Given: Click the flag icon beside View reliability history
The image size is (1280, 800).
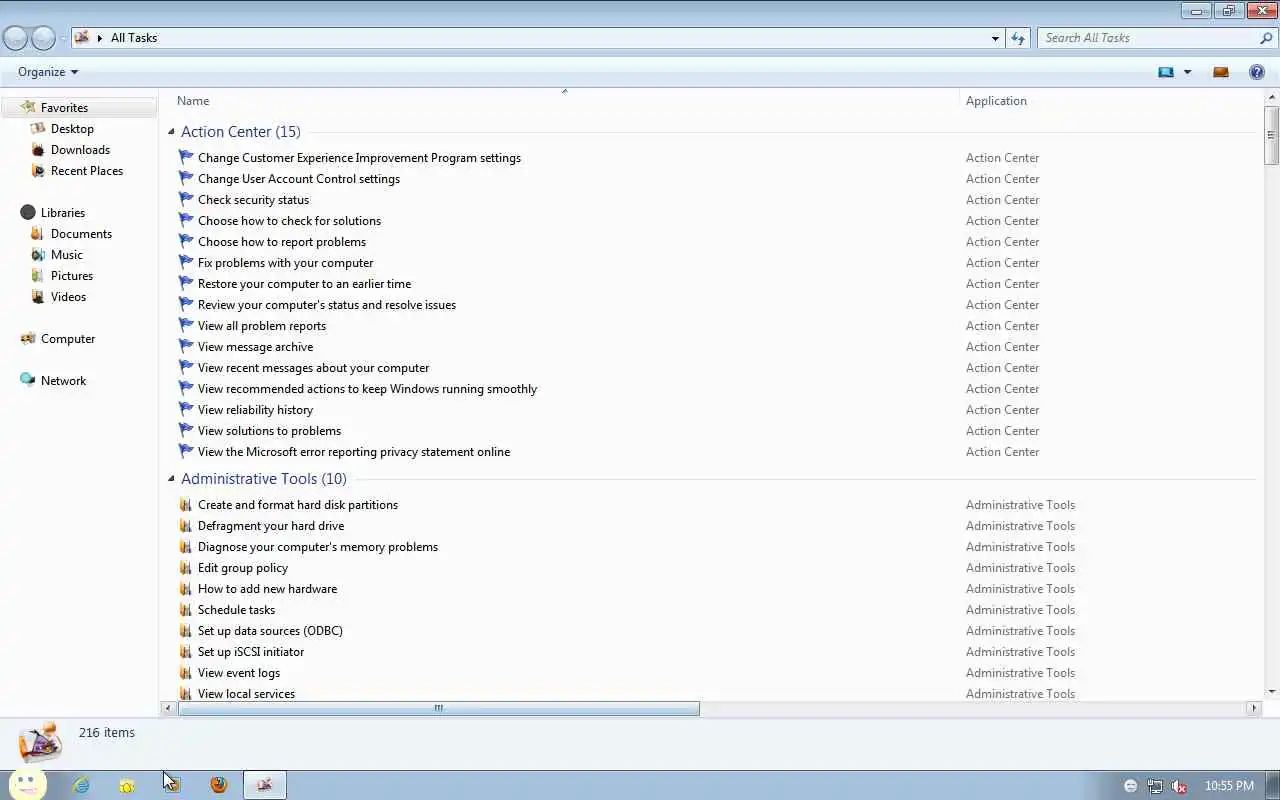Looking at the screenshot, I should (x=185, y=409).
